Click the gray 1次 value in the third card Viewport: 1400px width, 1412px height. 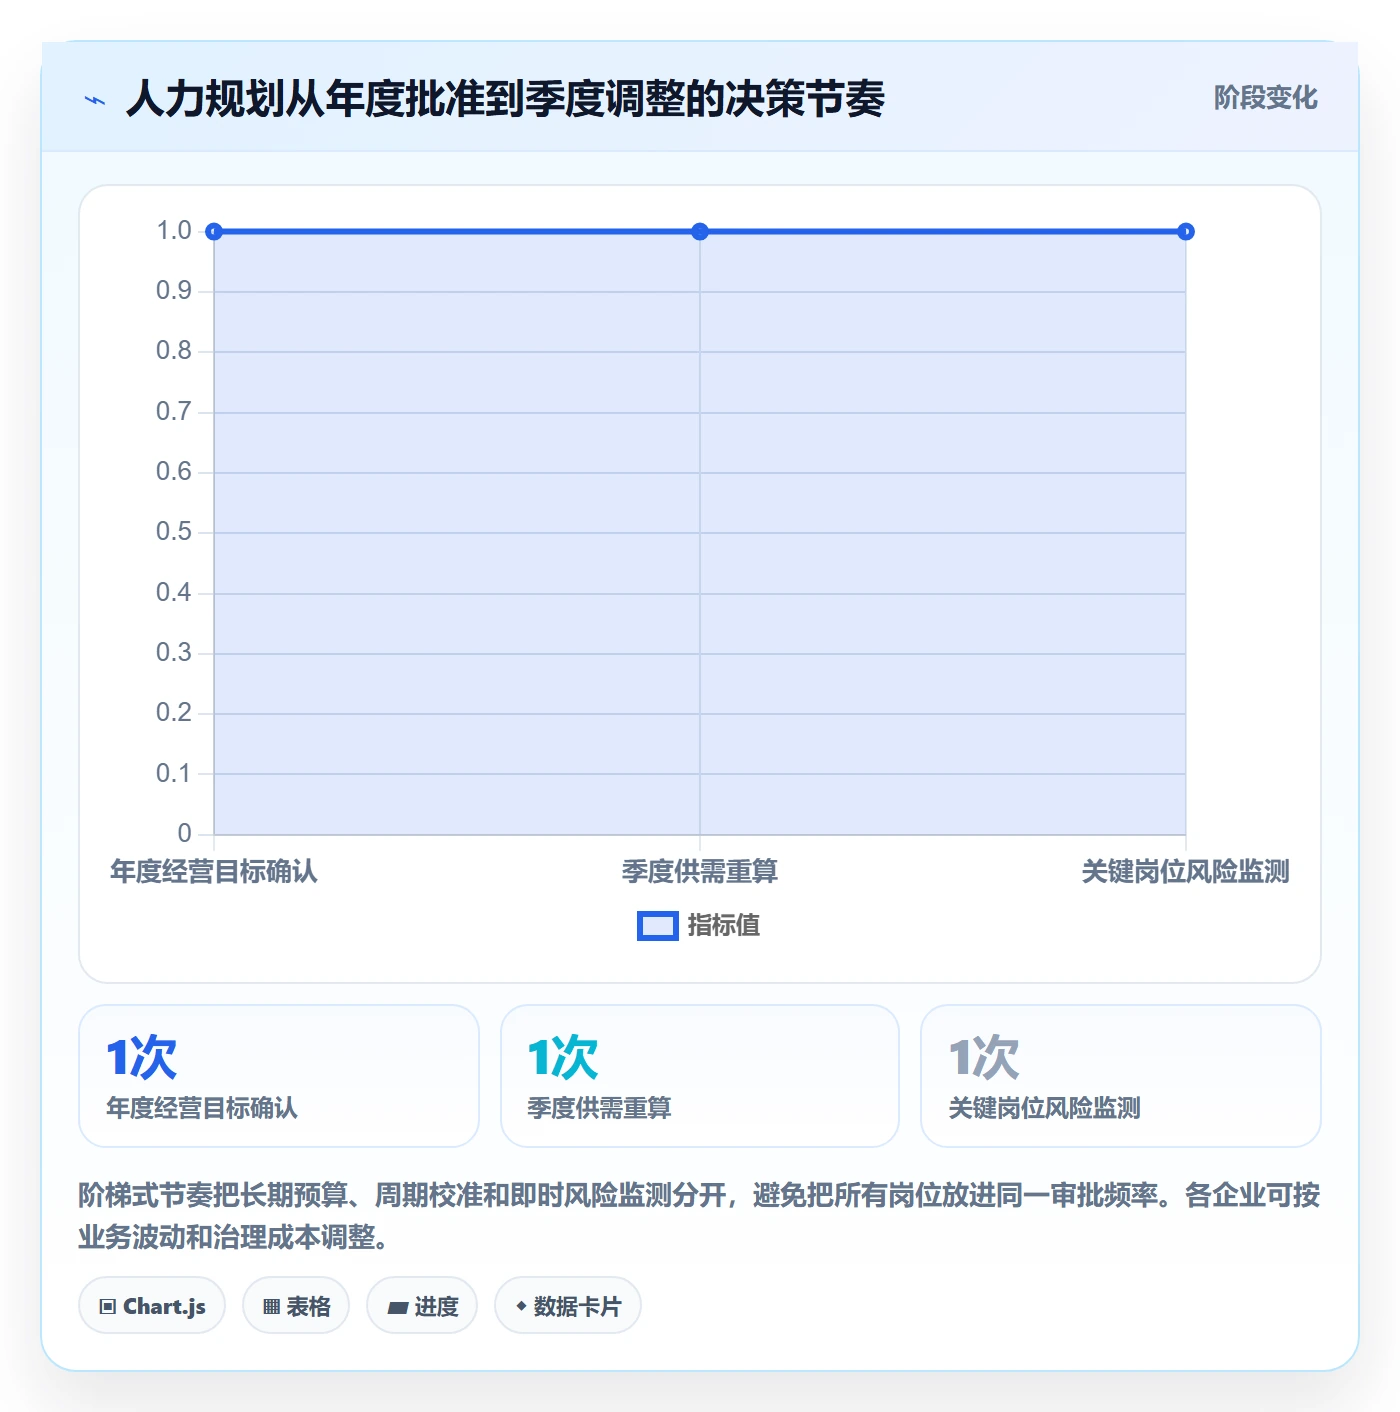[984, 1058]
